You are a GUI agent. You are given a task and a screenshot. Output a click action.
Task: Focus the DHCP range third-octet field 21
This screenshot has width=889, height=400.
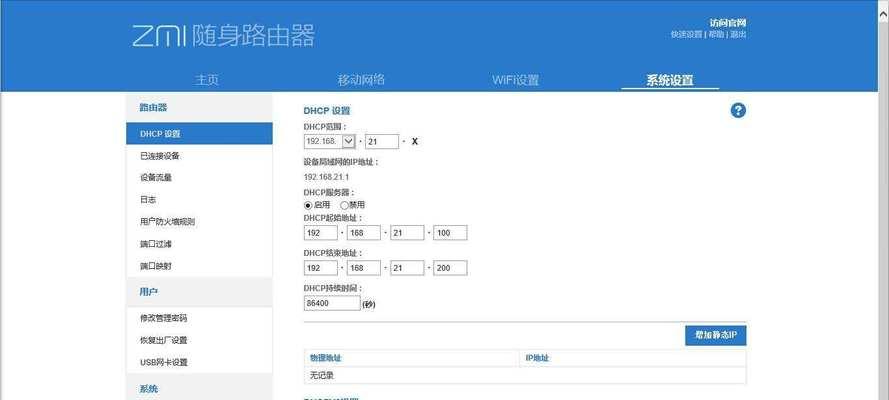(x=382, y=141)
